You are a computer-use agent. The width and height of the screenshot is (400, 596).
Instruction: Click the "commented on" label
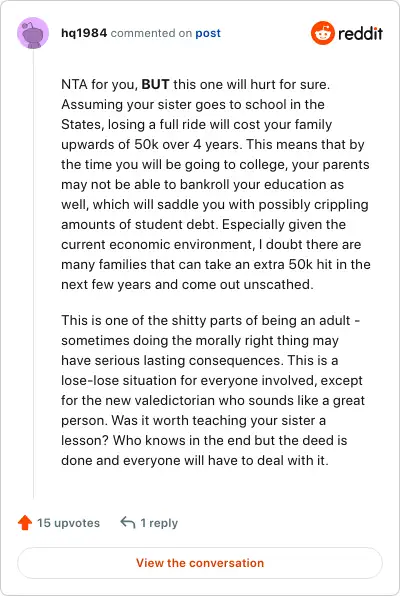click(151, 33)
